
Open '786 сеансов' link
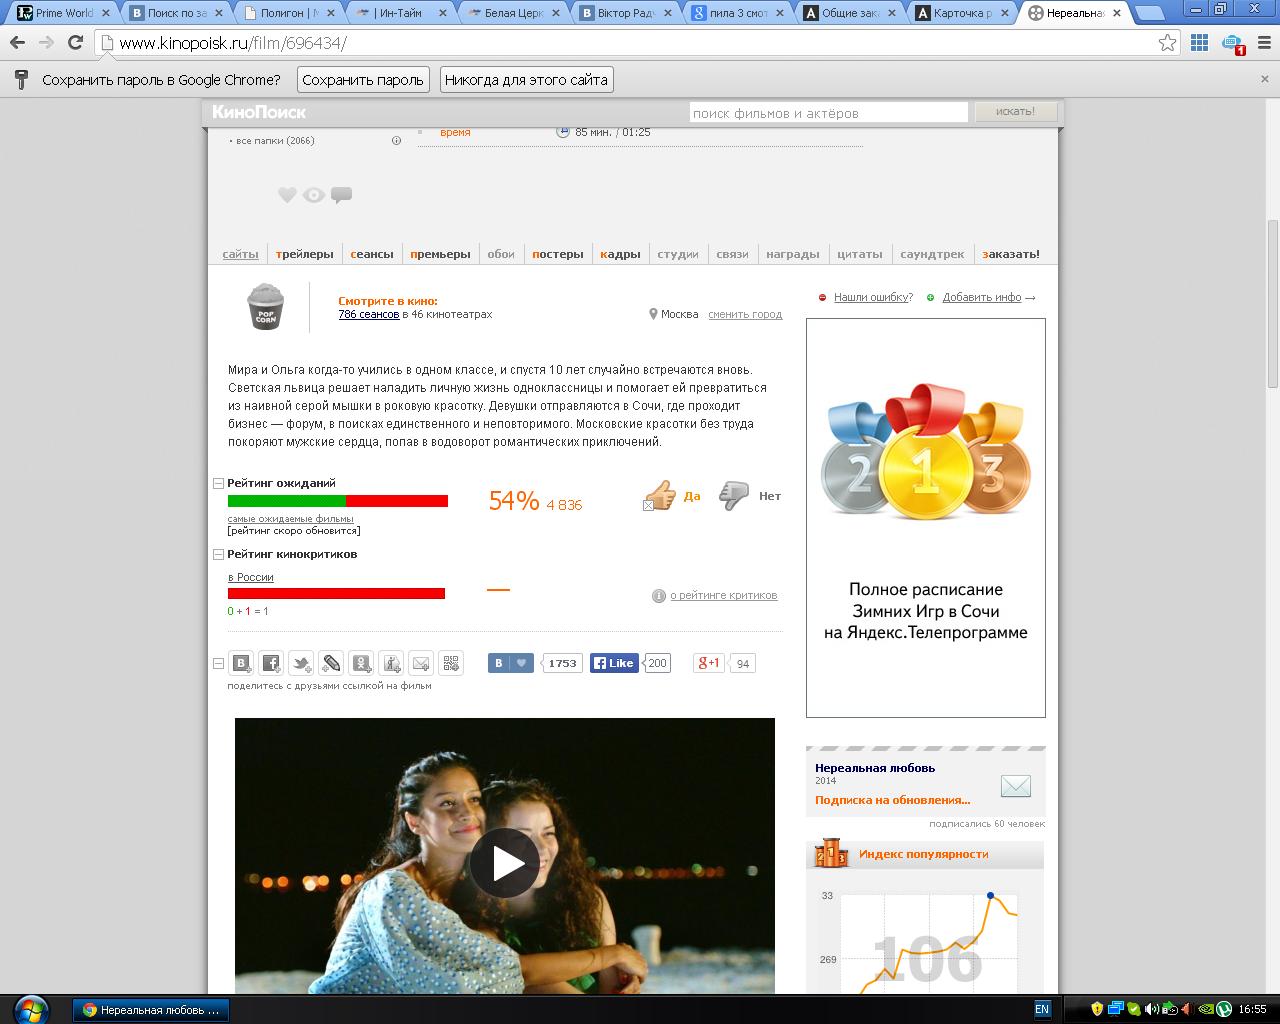coord(368,314)
